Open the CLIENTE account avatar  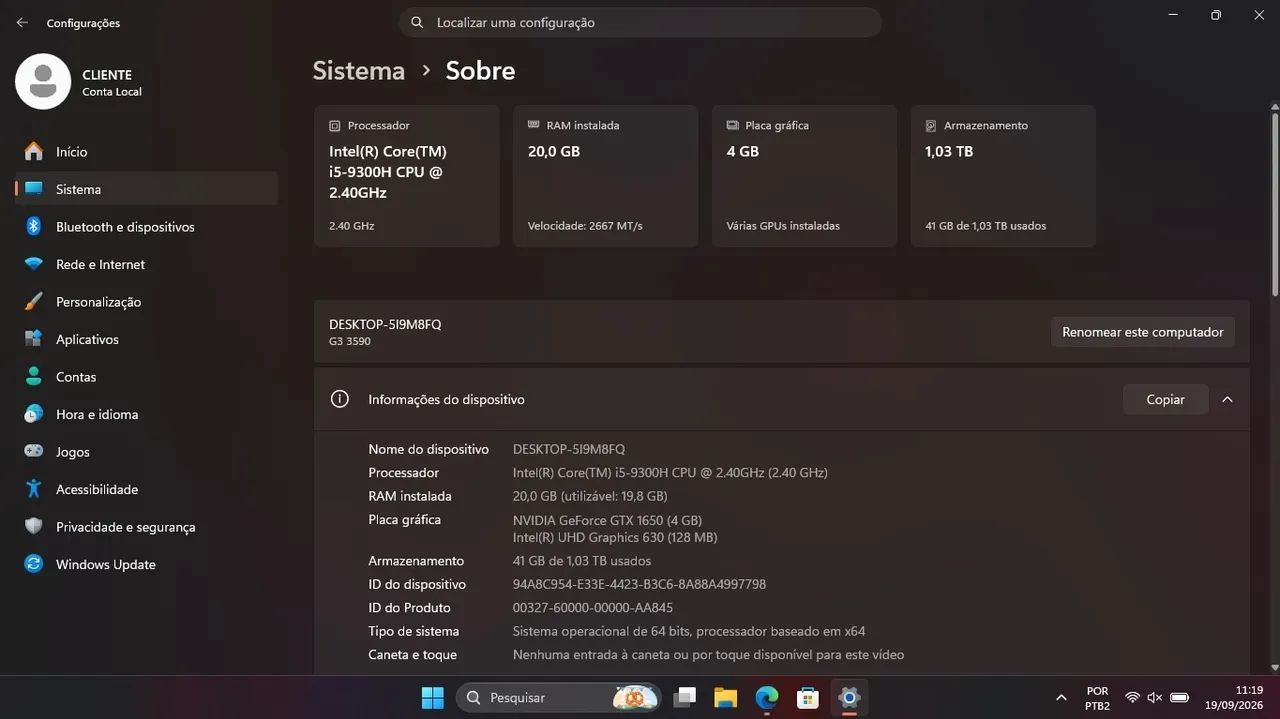click(43, 82)
